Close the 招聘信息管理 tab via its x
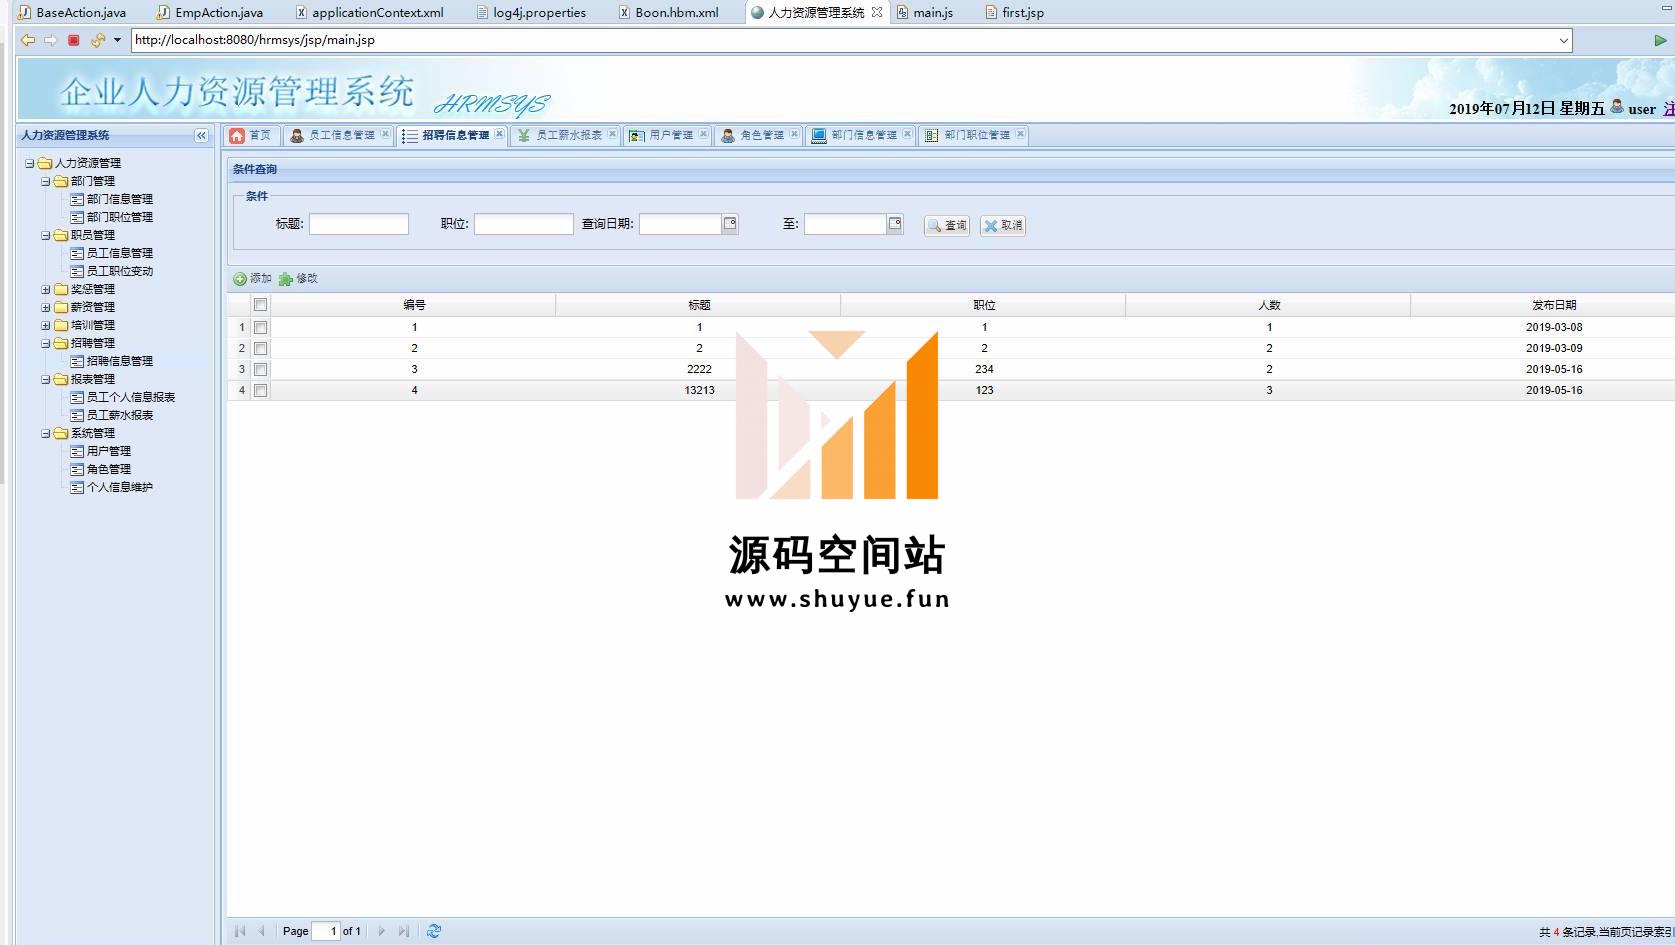 coord(499,134)
